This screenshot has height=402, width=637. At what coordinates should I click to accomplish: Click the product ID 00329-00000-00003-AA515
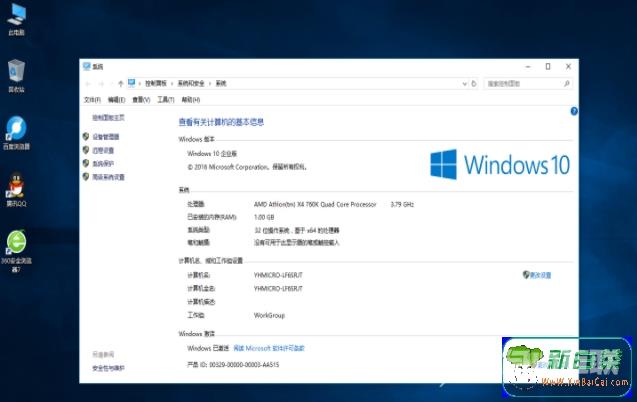(x=244, y=365)
